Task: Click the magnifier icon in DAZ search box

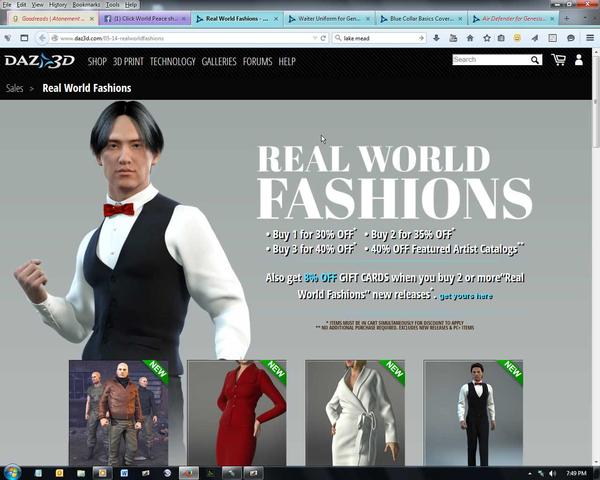Action: 535,60
